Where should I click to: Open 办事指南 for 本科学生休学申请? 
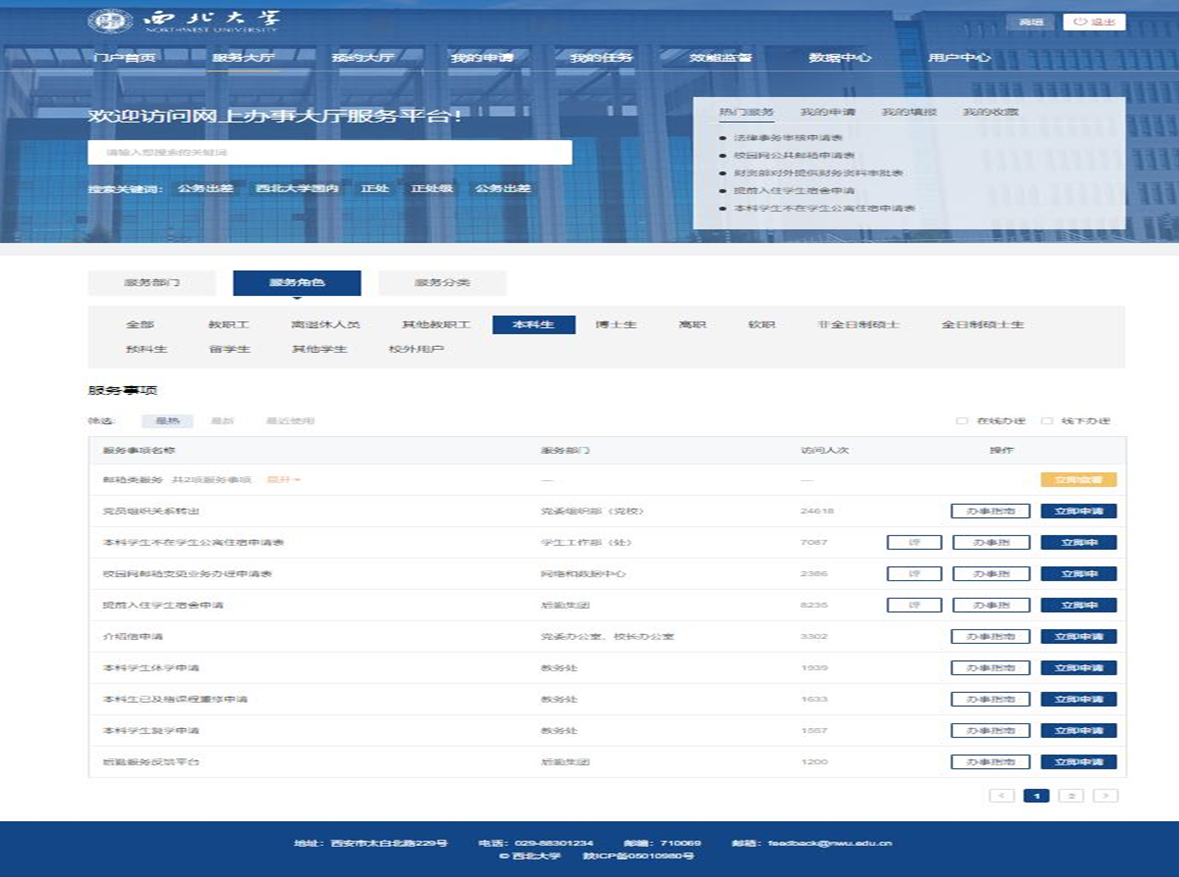click(x=990, y=668)
